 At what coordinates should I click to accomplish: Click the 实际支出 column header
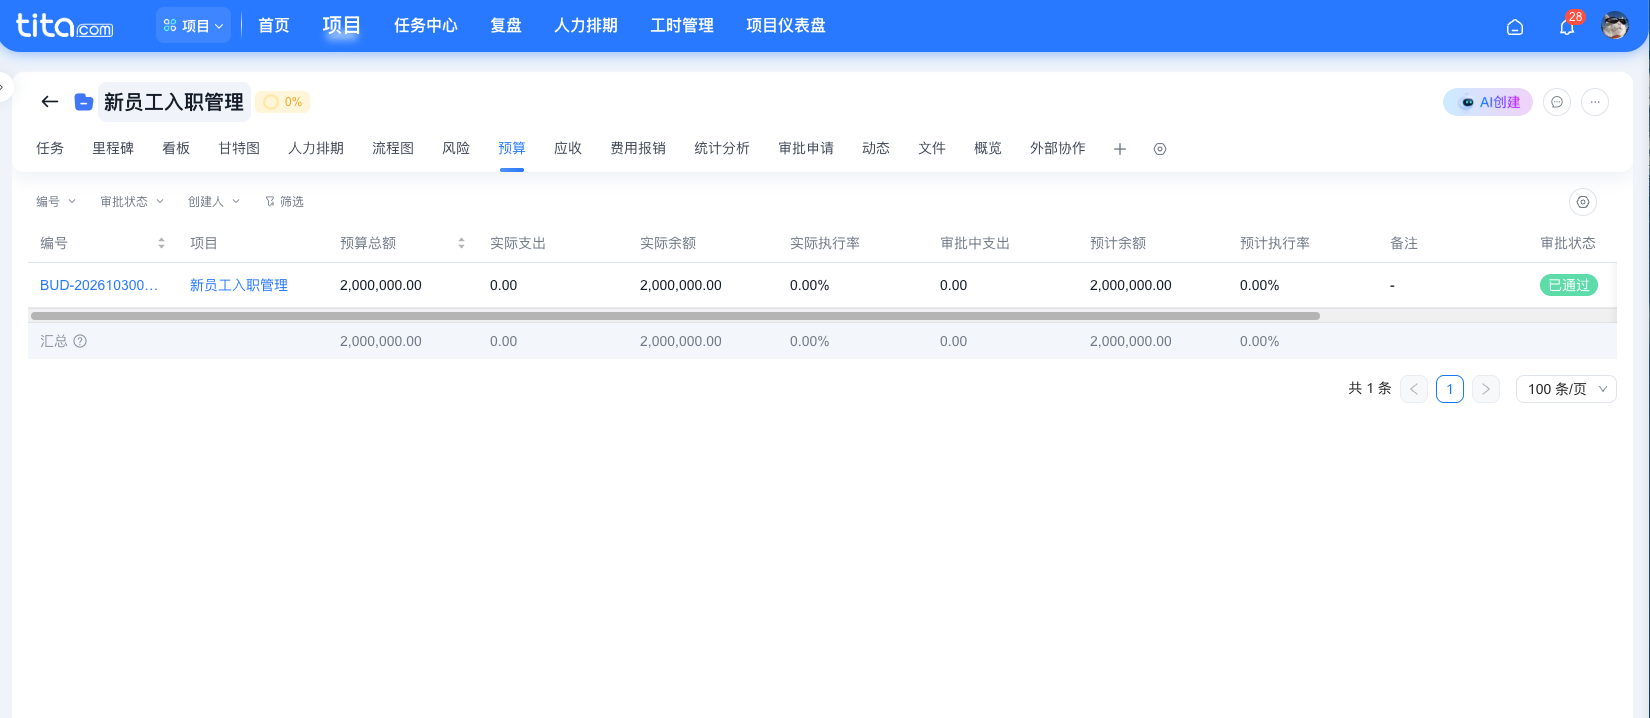coord(518,243)
